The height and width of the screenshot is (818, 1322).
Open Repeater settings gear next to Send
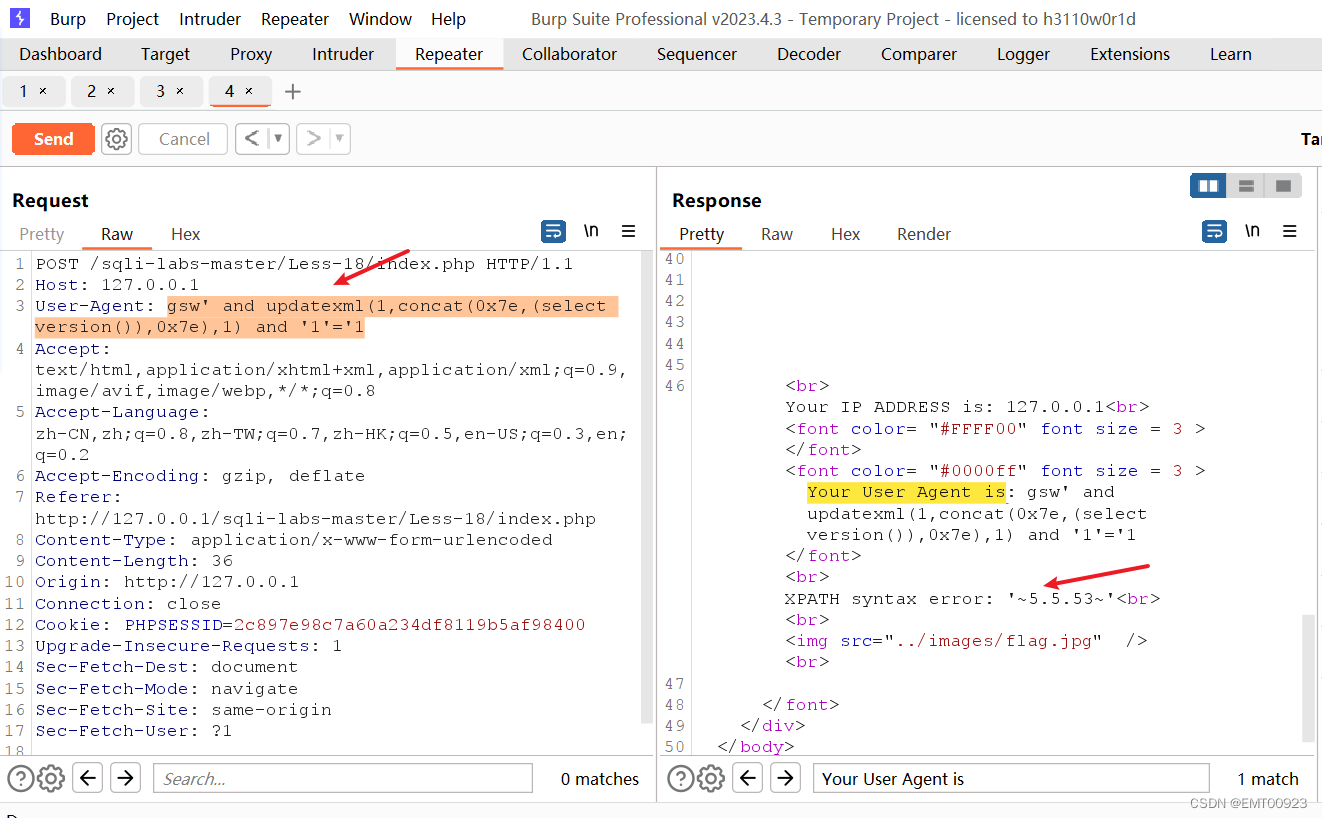117,139
